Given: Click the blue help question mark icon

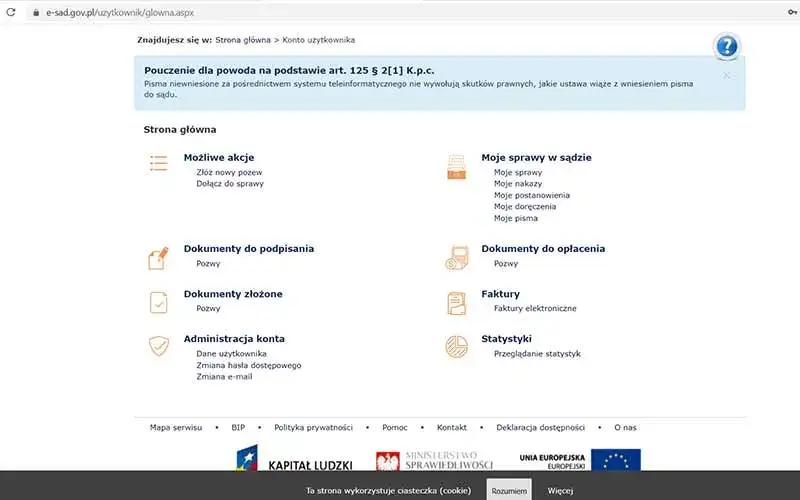Looking at the screenshot, I should 727,46.
